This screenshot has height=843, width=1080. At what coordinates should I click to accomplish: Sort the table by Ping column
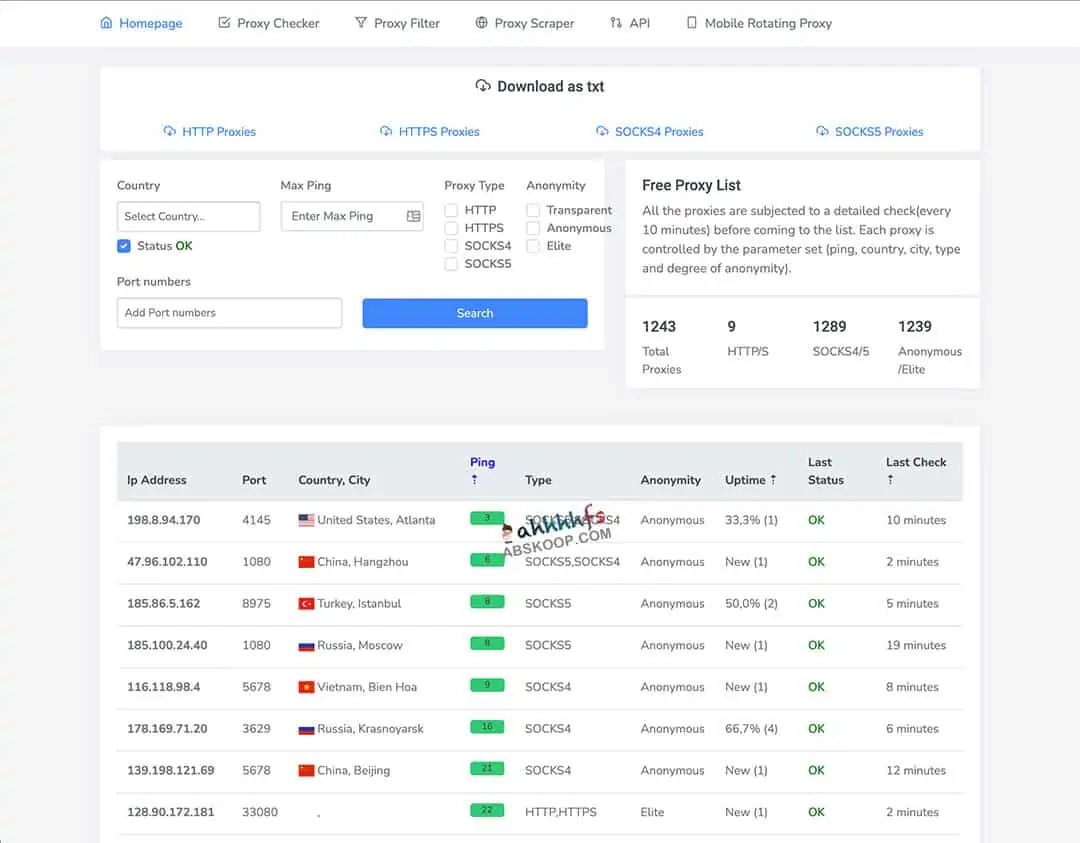coord(482,463)
